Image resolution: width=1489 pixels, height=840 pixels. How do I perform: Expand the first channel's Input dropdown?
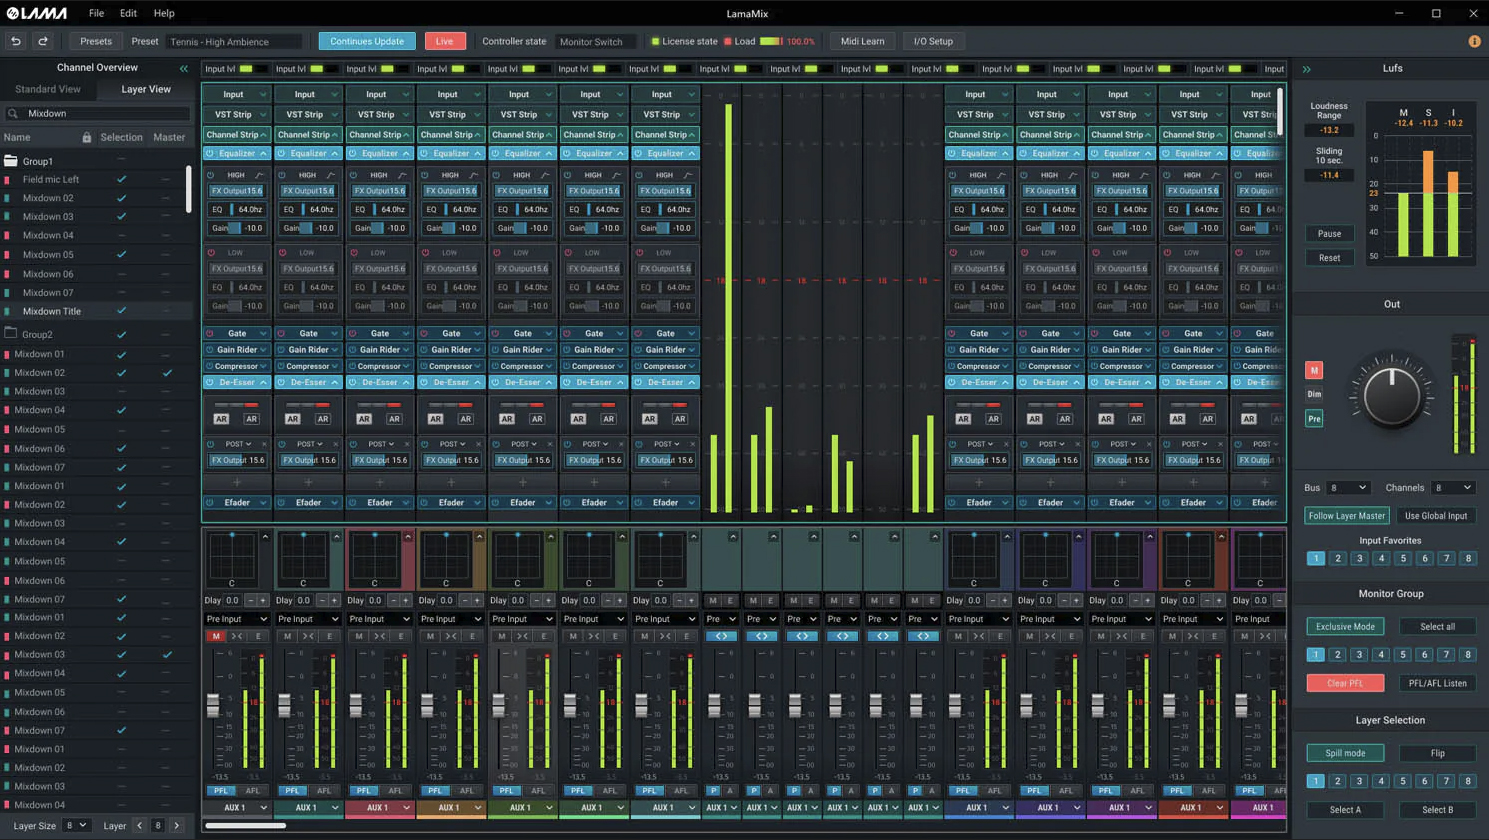tap(237, 94)
